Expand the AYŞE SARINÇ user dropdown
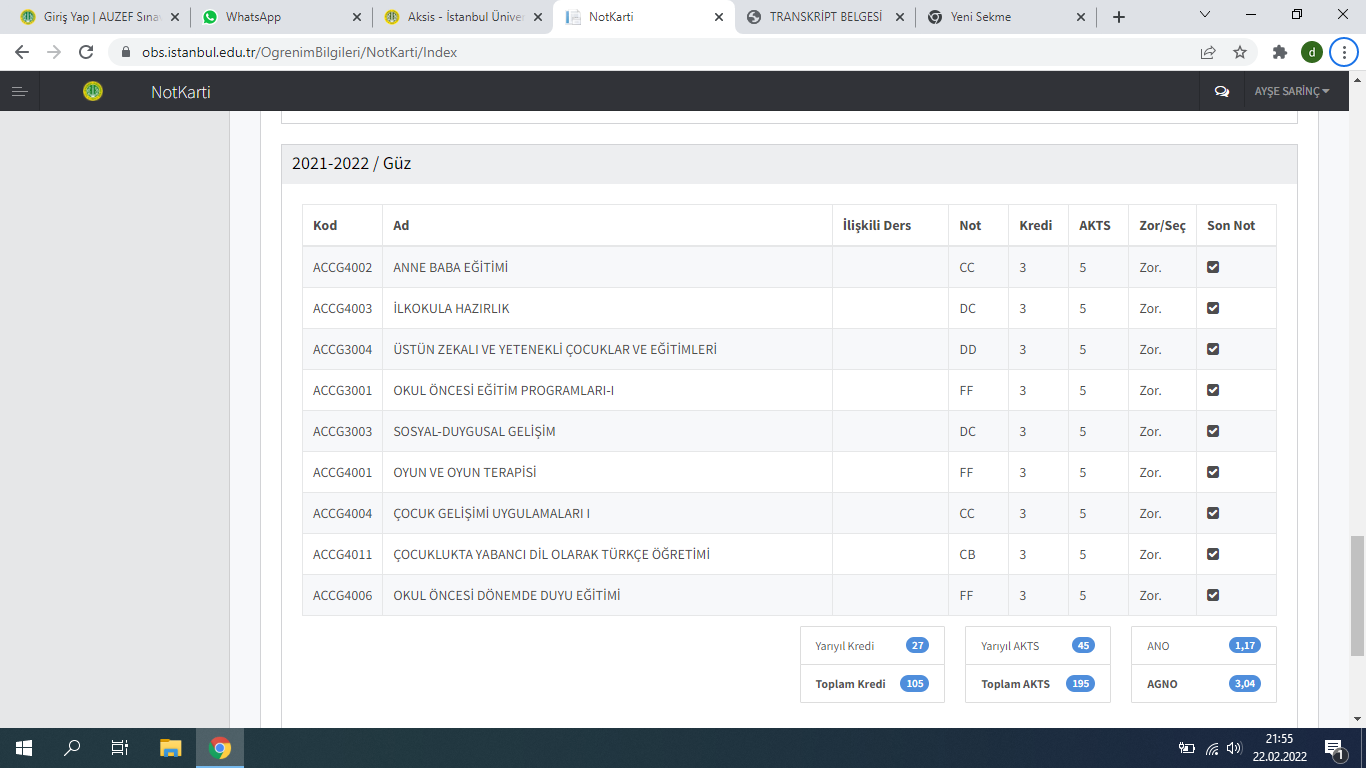 point(1292,92)
